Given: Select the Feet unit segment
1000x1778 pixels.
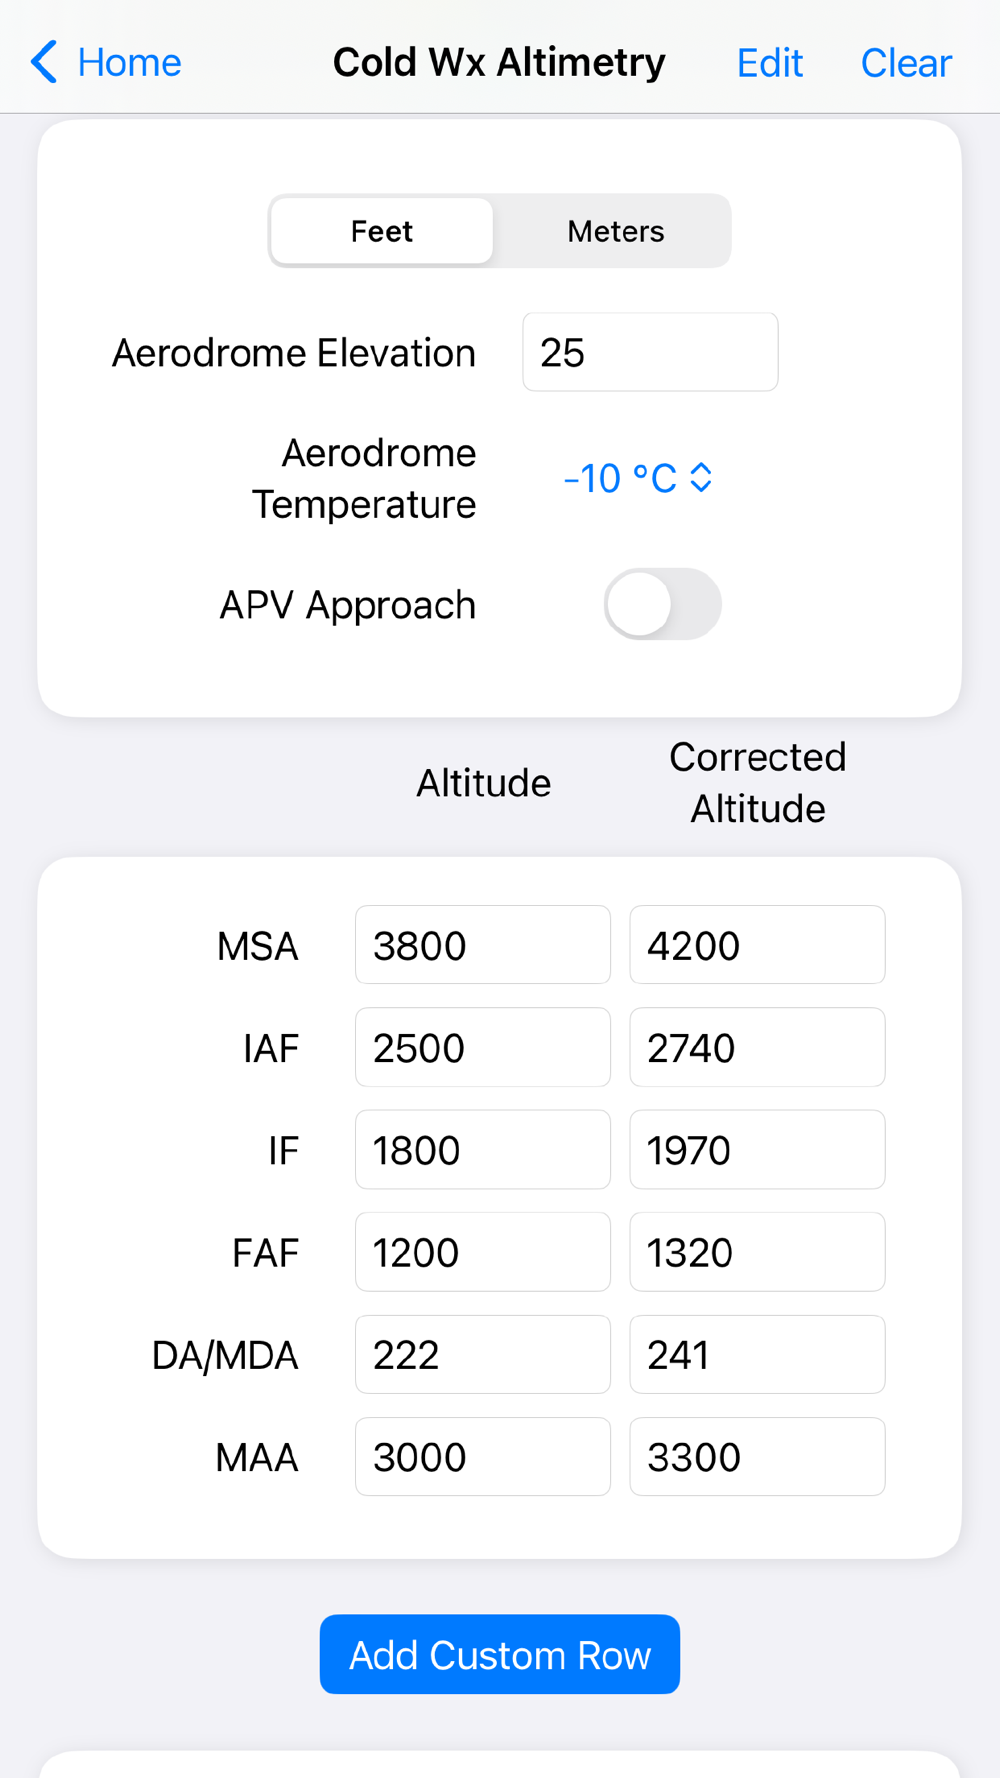Looking at the screenshot, I should (x=382, y=231).
